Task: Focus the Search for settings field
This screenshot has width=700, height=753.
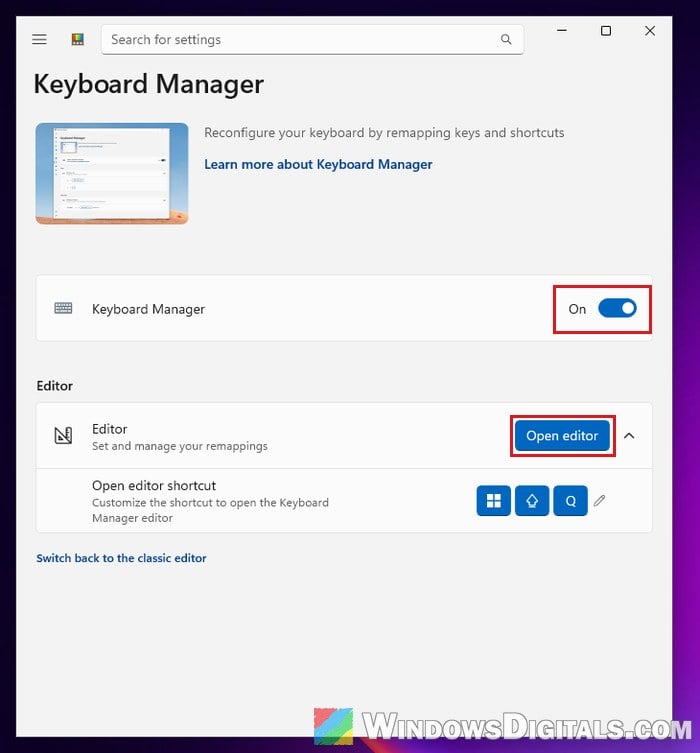Action: click(312, 39)
